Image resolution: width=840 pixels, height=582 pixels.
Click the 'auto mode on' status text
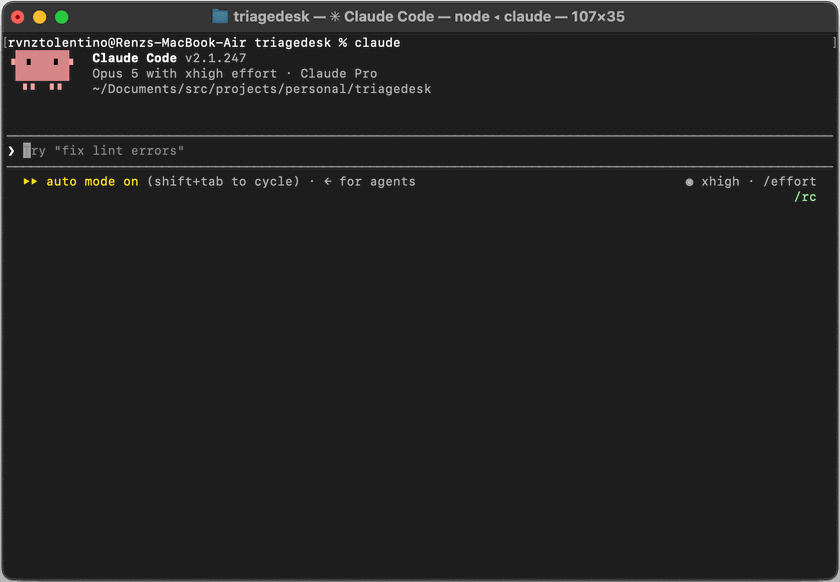click(x=92, y=182)
